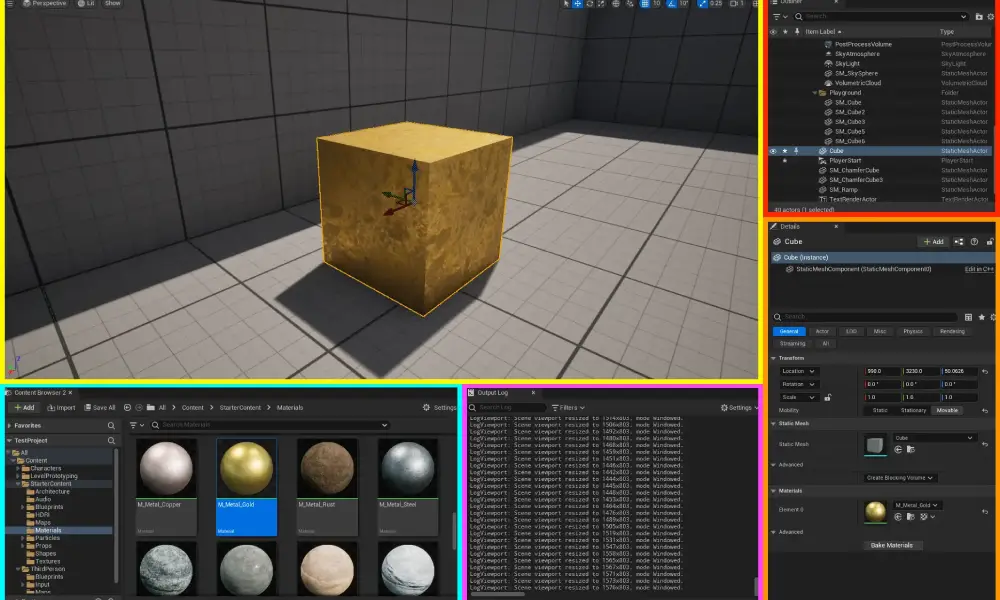The height and width of the screenshot is (600, 1000).
Task: Open the Location type dropdown
Action: pos(798,371)
